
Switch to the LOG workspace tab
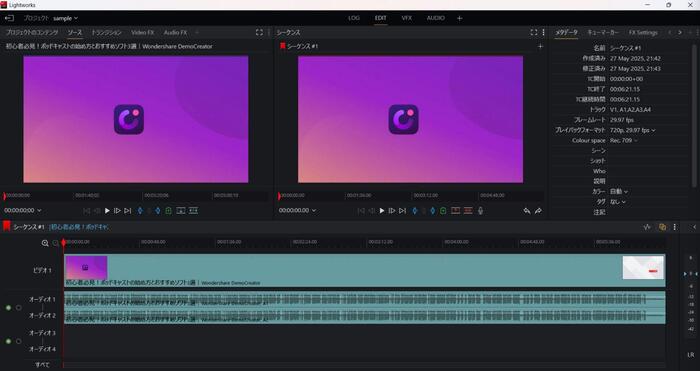[354, 18]
